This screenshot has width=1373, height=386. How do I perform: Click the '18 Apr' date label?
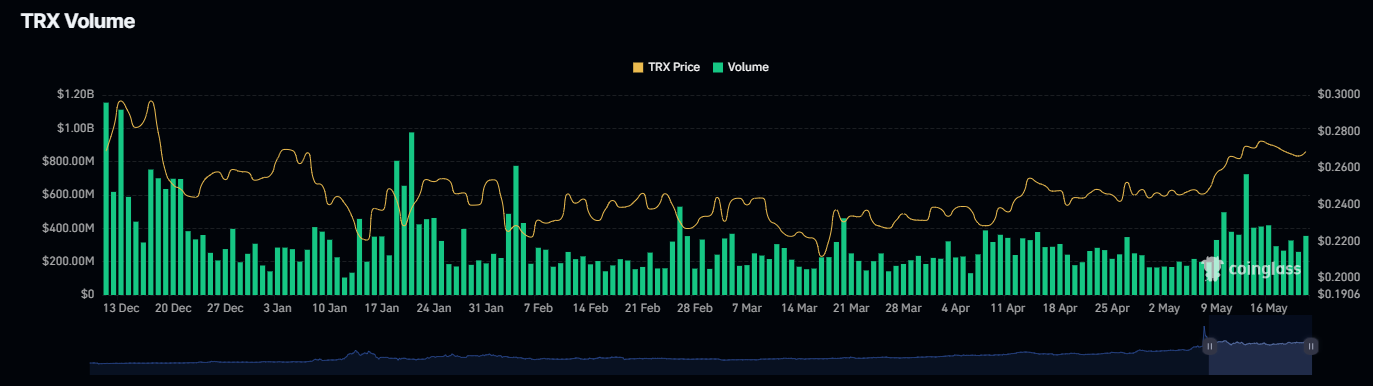1059,309
